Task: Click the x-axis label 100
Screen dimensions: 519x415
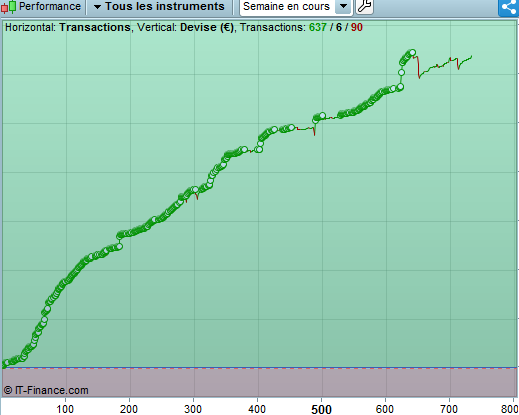Action: coord(65,409)
